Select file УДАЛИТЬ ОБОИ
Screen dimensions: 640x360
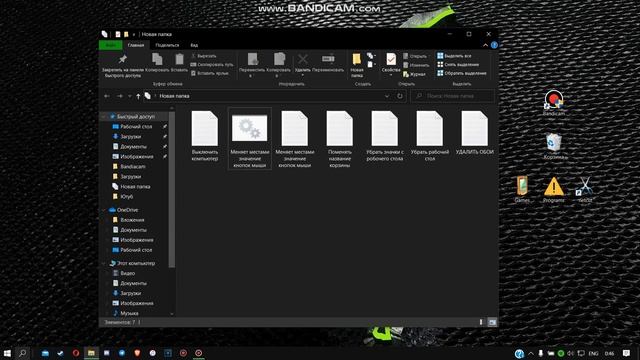474,133
